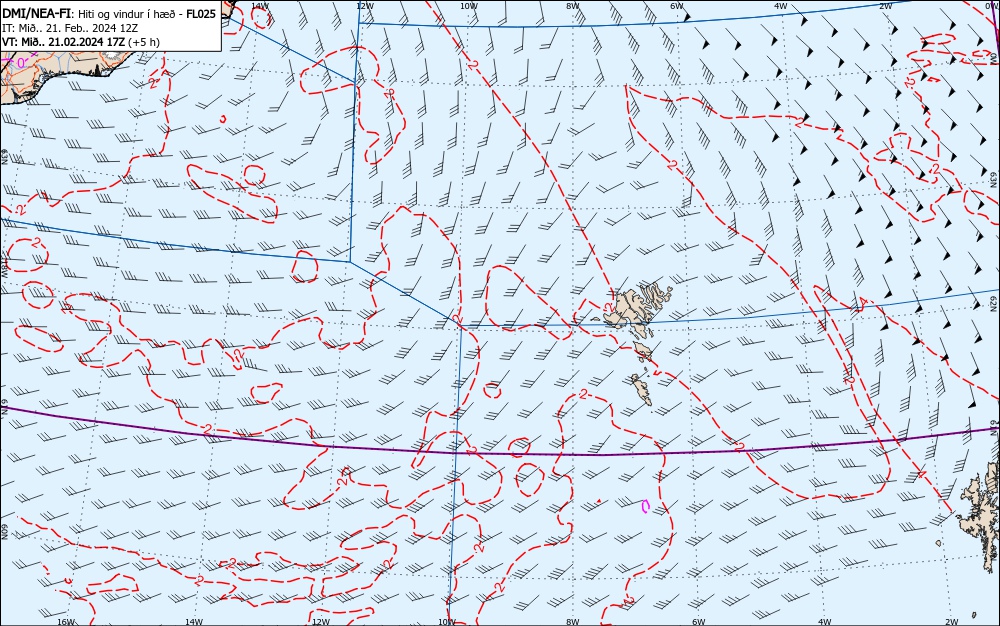Click the '62N' label on the right edge
Screen dimensions: 1000x626
click(994, 302)
